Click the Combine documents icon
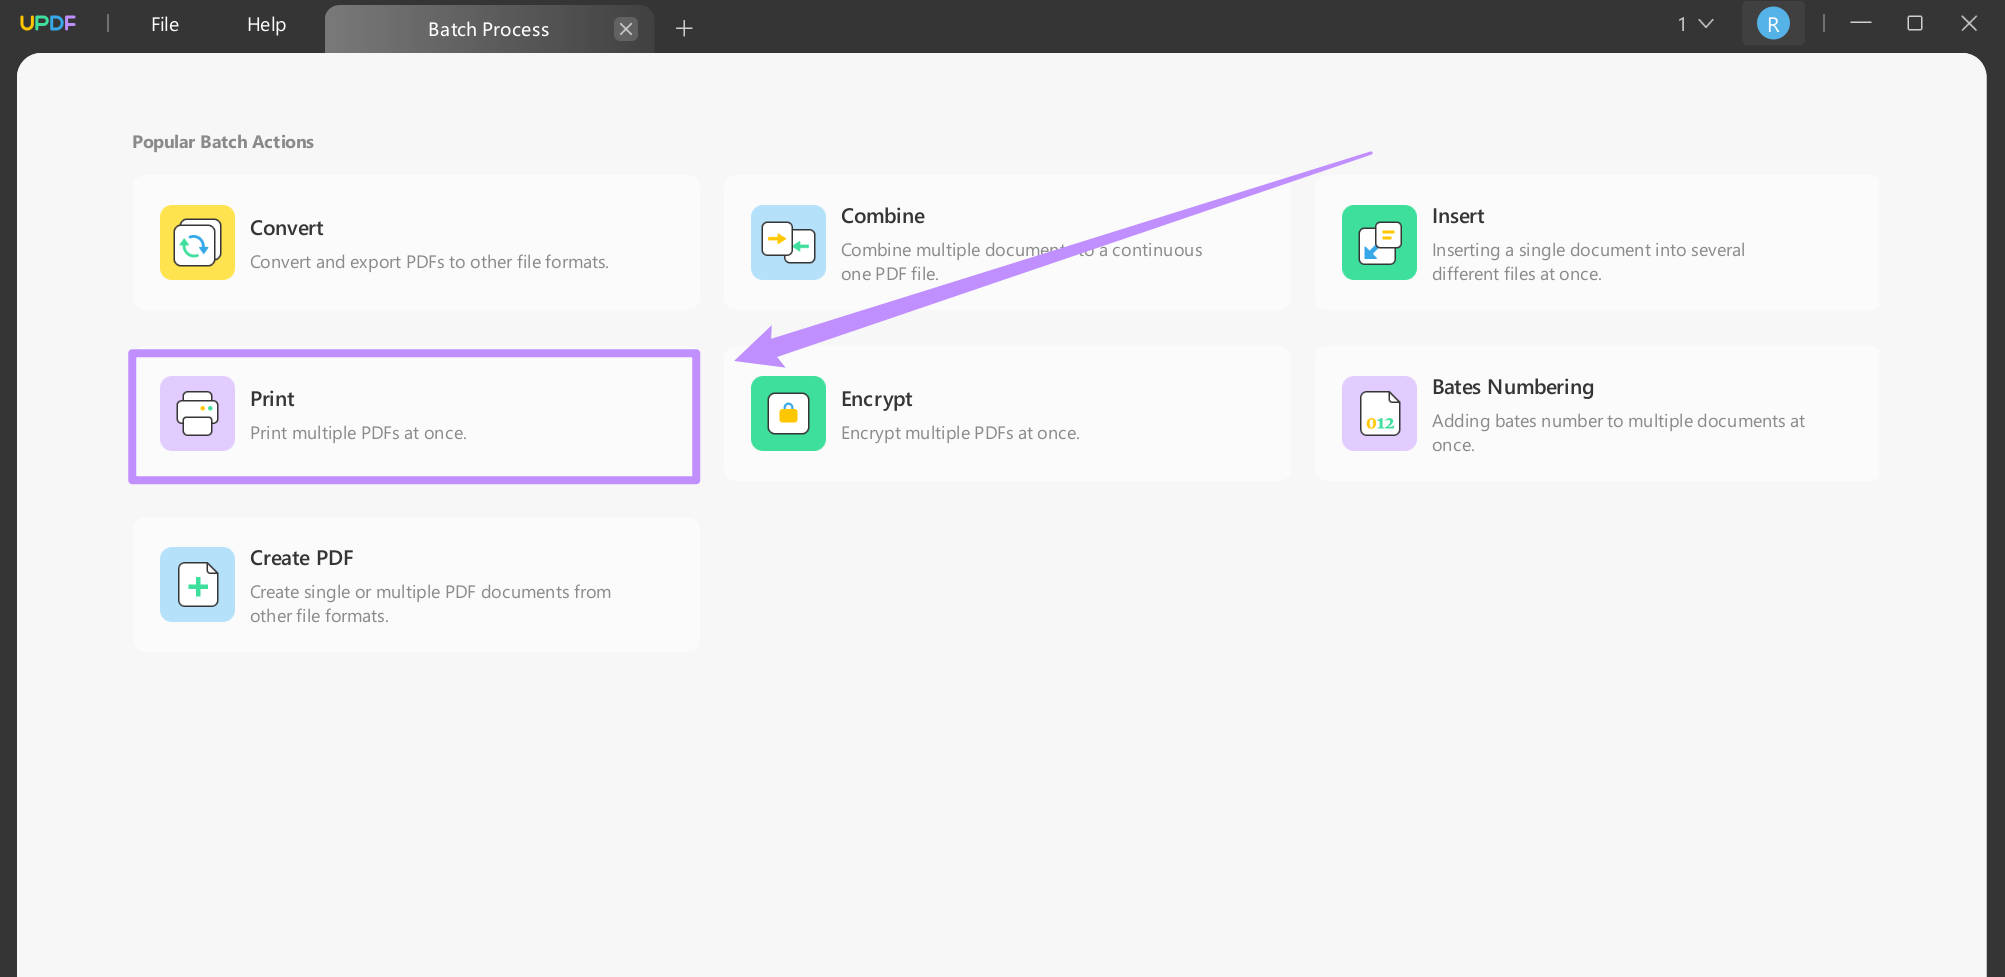This screenshot has height=977, width=2005. [x=787, y=242]
